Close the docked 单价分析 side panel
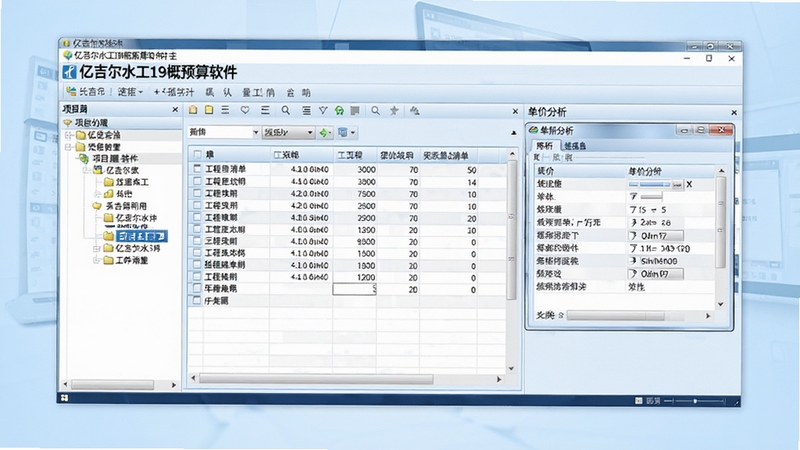This screenshot has height=450, width=800. coord(734,112)
